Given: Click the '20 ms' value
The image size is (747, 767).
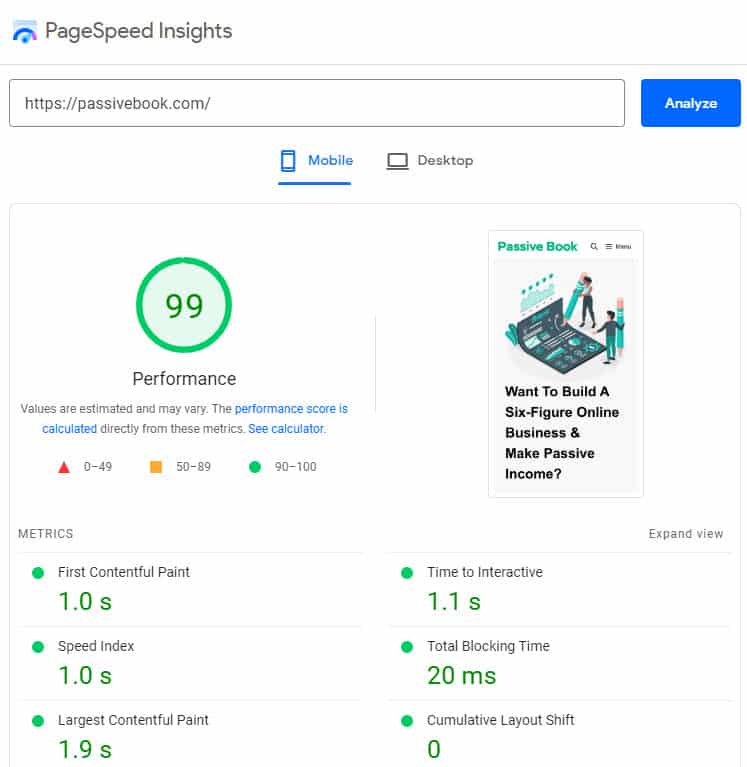Looking at the screenshot, I should (461, 676).
